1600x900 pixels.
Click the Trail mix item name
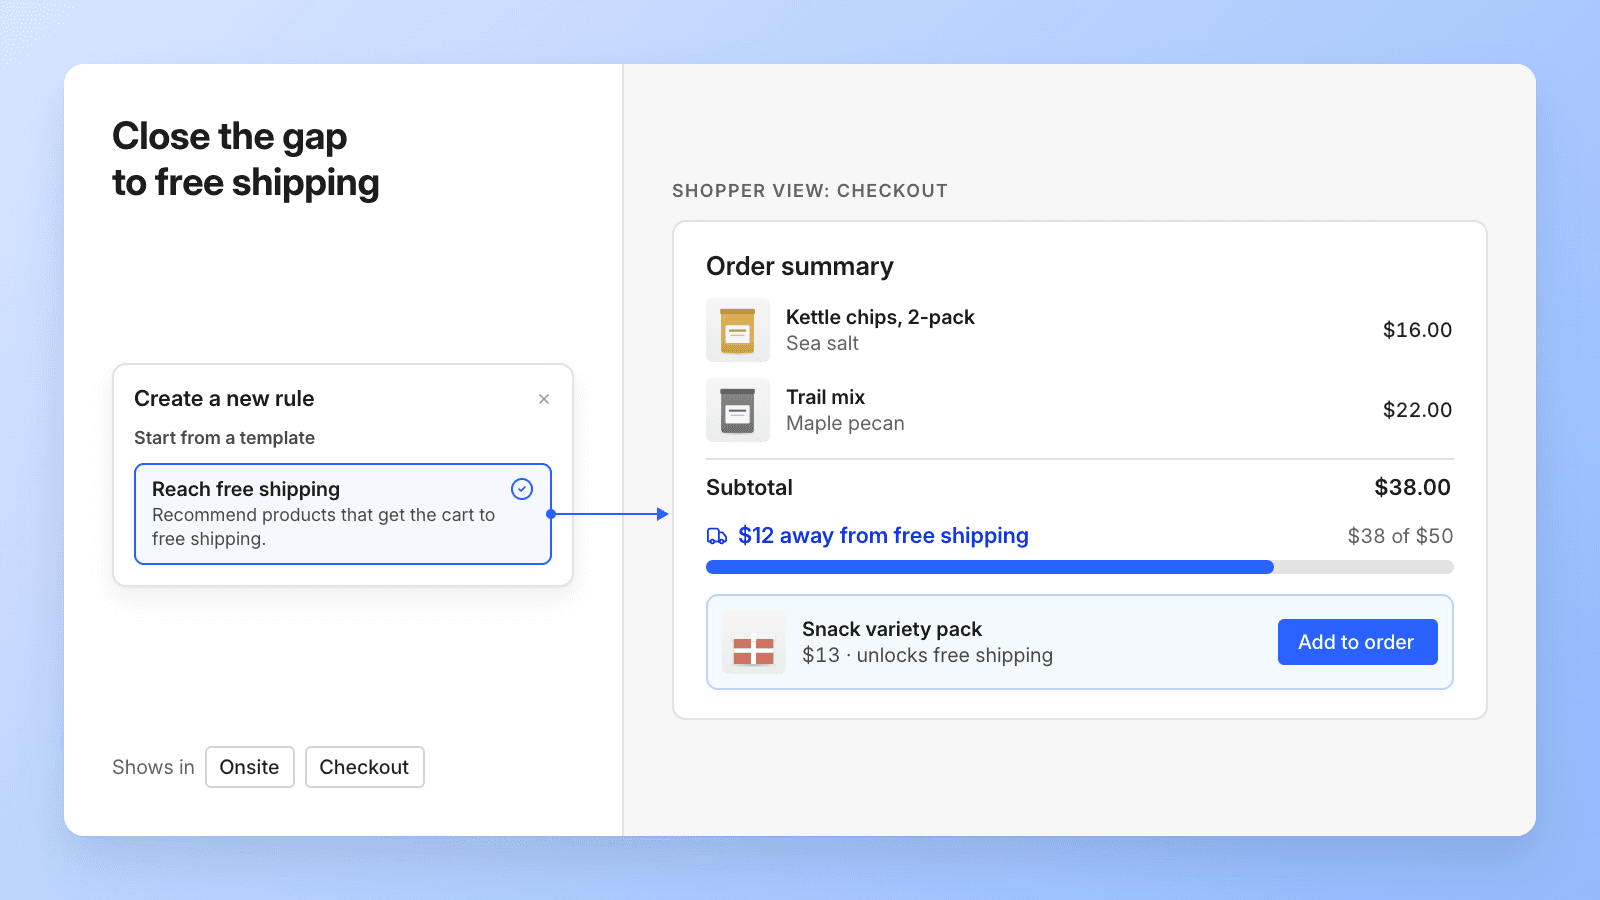(825, 397)
